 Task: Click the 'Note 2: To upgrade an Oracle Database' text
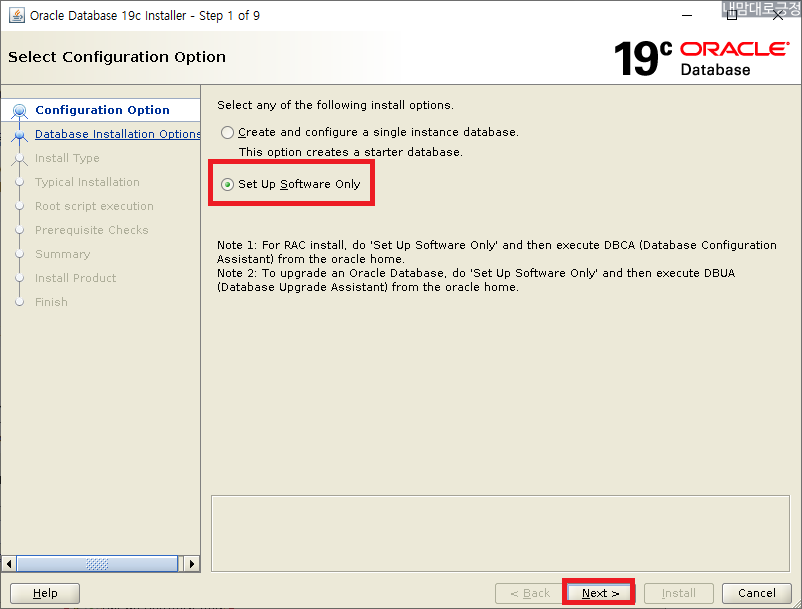click(476, 280)
